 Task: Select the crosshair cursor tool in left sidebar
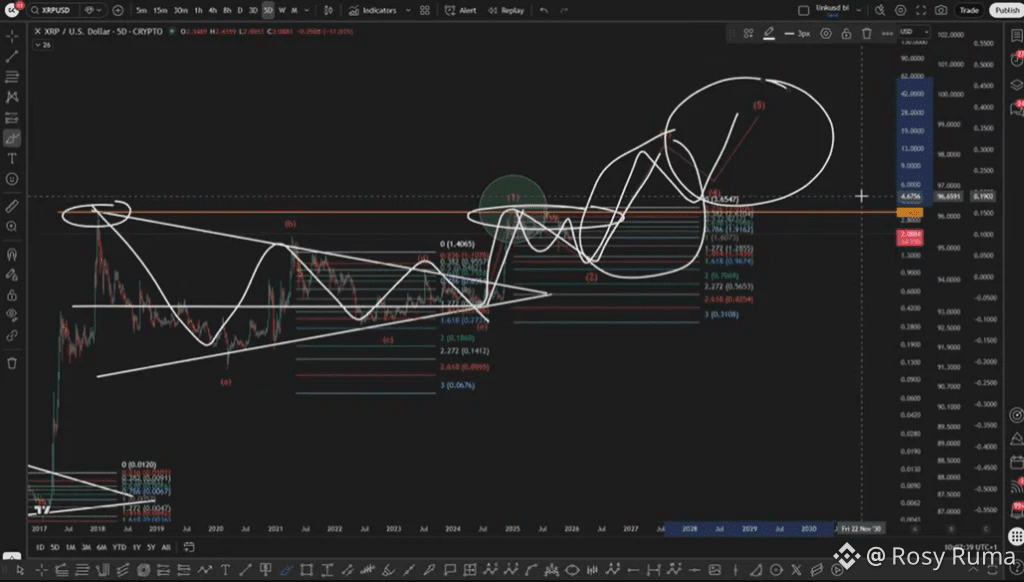pos(12,37)
